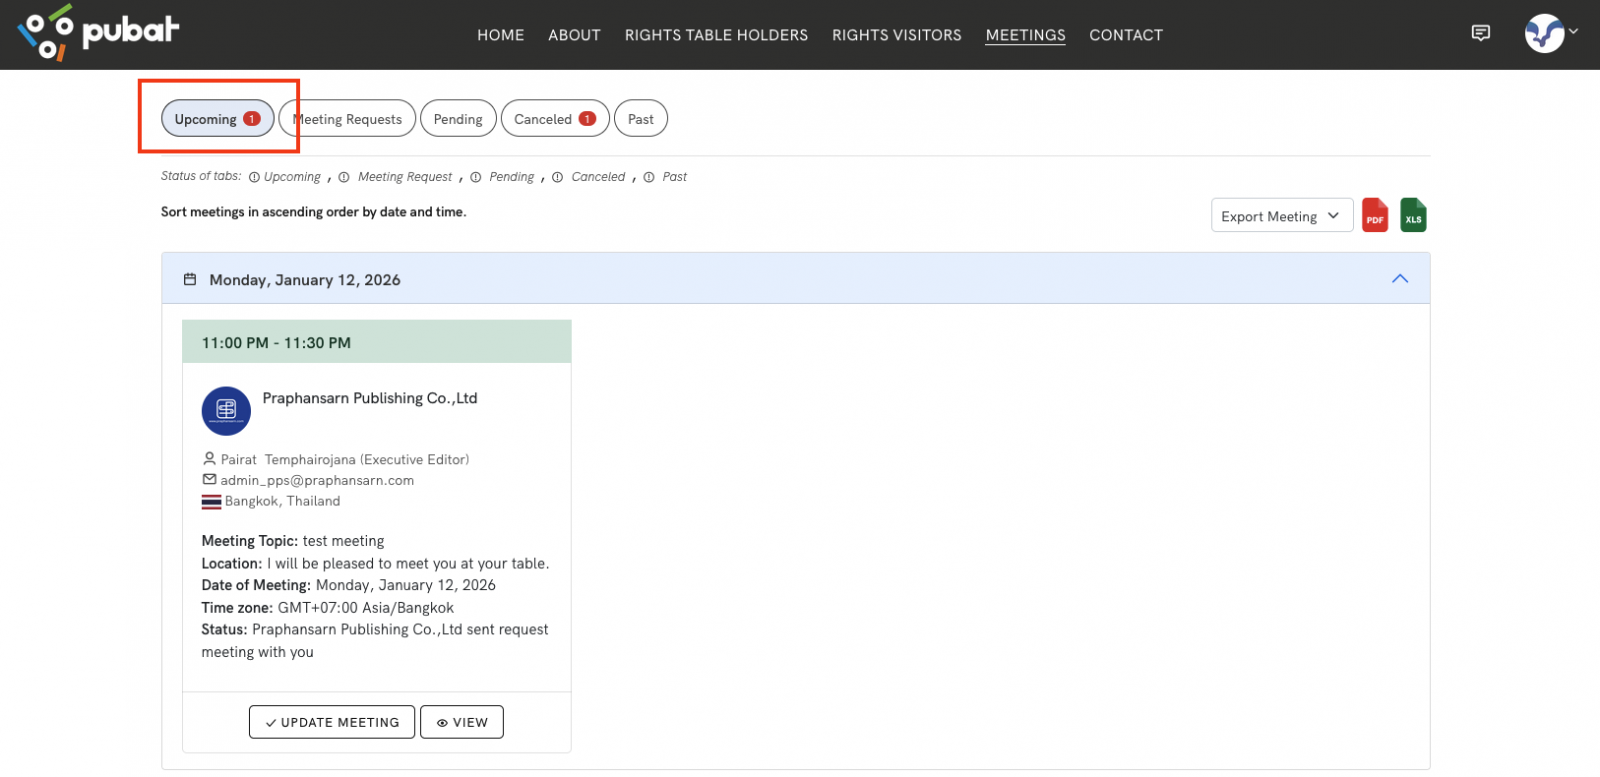Click the 'GMT+07:00 Asia/Bangkok' time zone text
This screenshot has height=777, width=1600.
coord(366,608)
